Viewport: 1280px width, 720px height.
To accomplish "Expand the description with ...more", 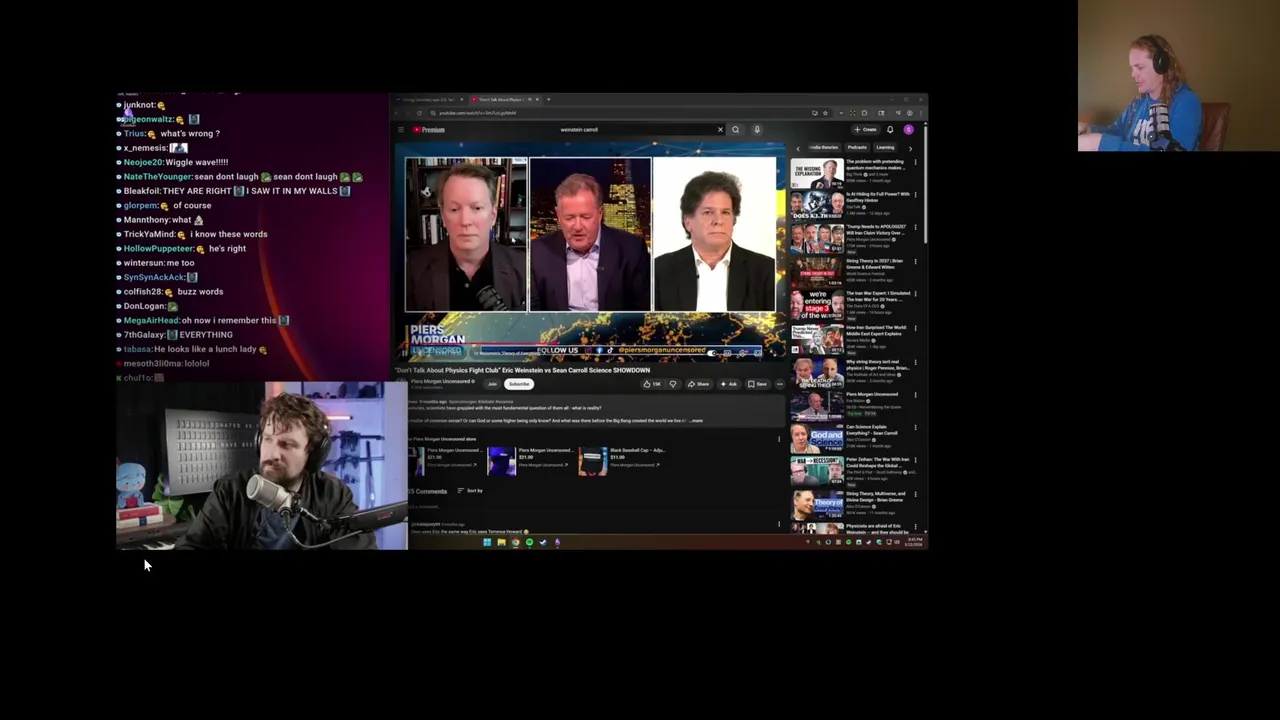I will coord(695,420).
